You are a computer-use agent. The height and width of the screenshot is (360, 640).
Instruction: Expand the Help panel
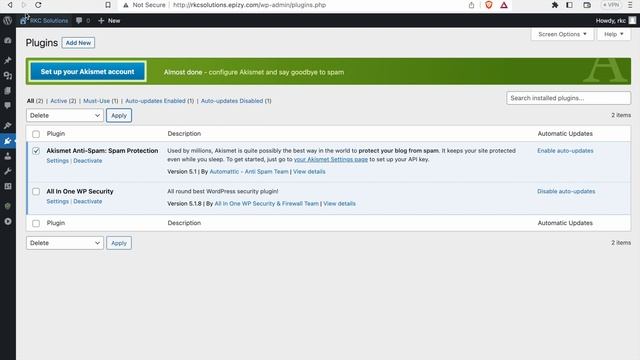pyautogui.click(x=614, y=34)
